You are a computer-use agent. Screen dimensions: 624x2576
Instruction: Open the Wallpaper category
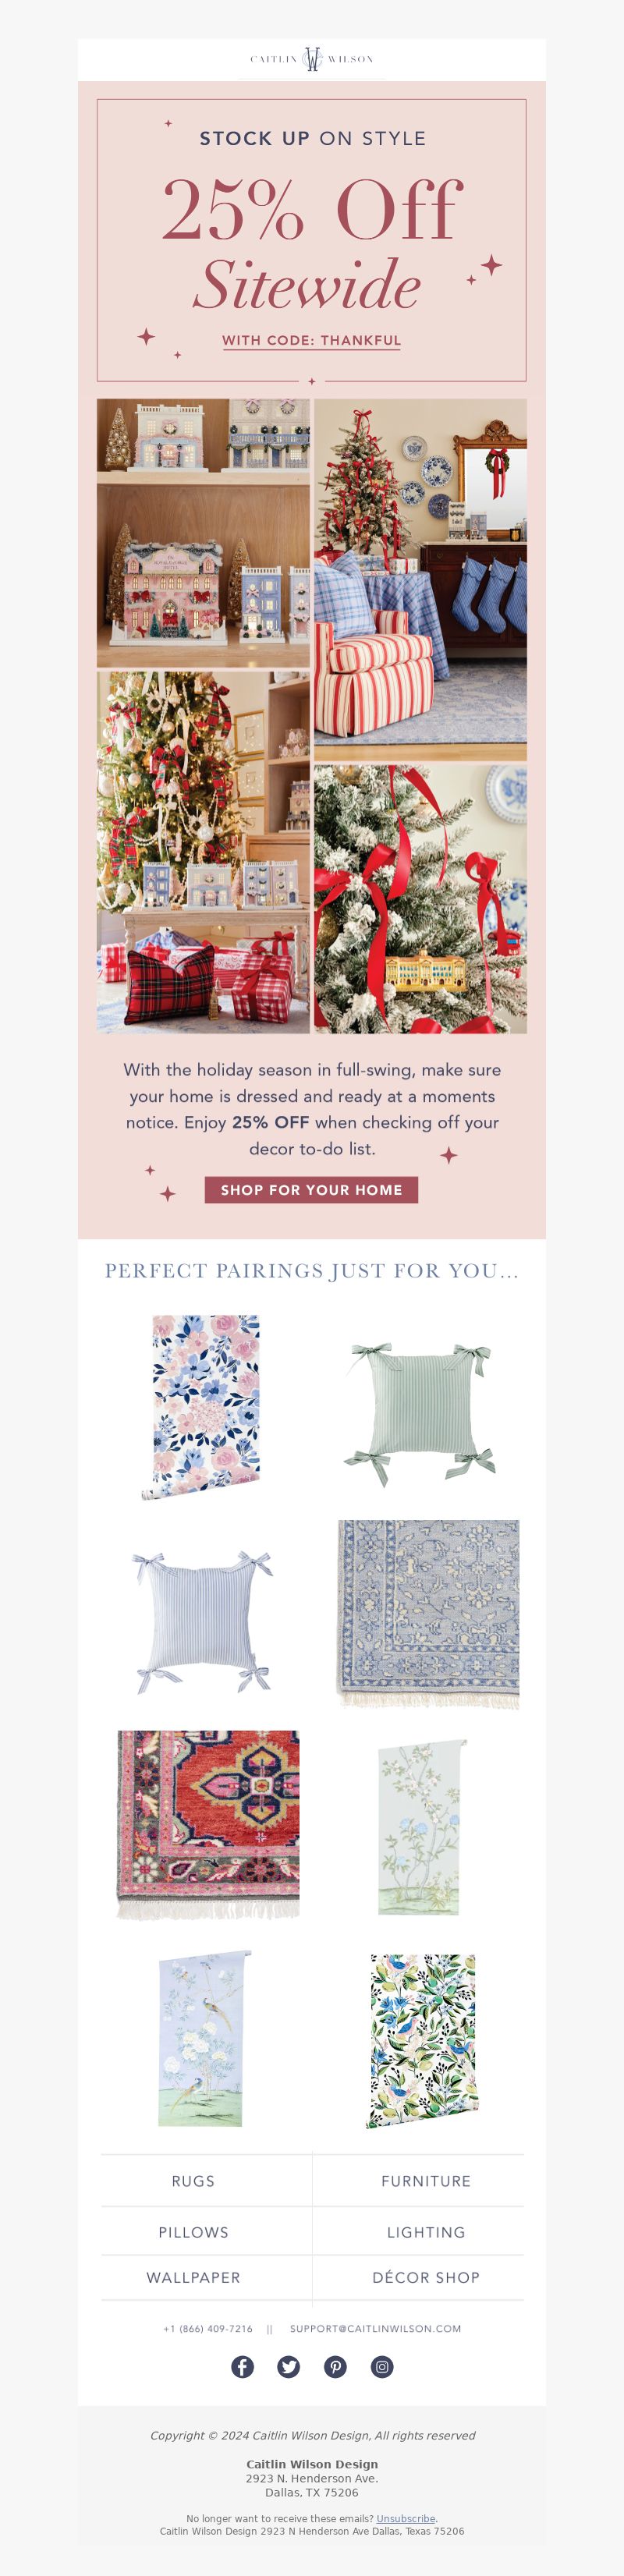[x=193, y=2277]
